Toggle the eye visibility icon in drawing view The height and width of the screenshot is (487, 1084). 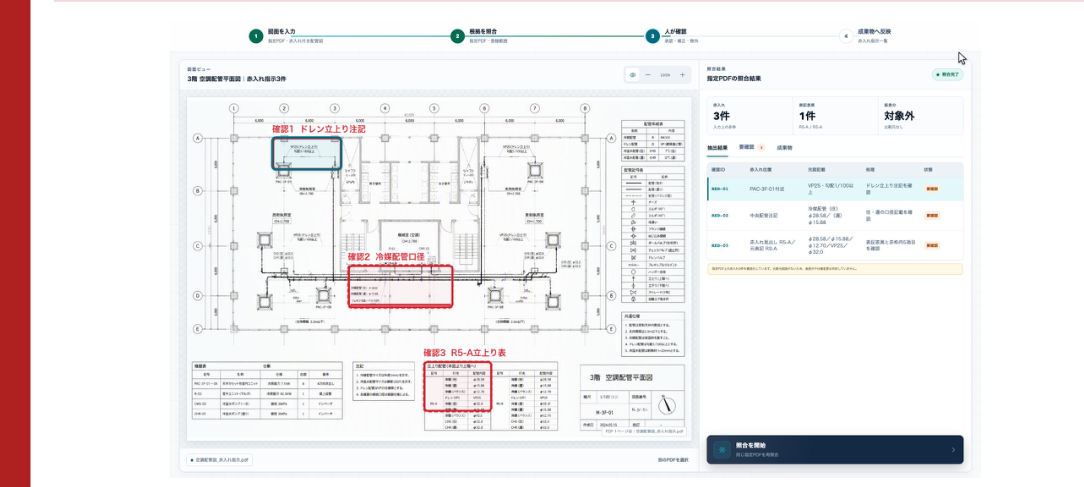tap(633, 75)
